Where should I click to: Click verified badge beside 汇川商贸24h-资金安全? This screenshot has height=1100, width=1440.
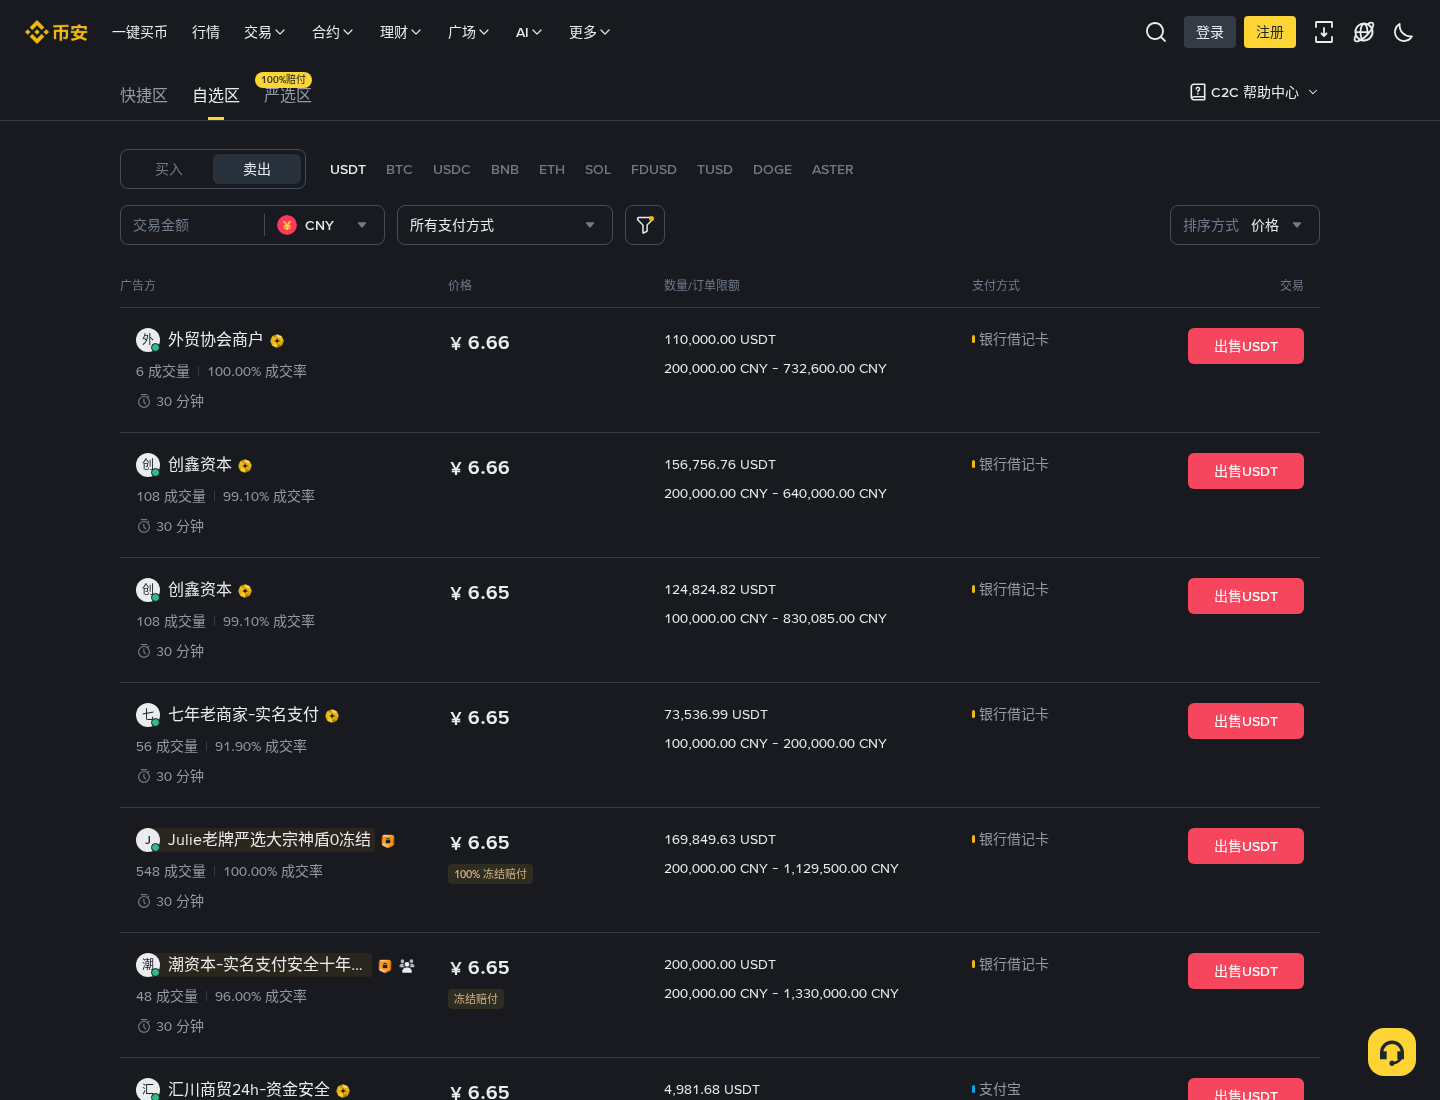pyautogui.click(x=343, y=1091)
